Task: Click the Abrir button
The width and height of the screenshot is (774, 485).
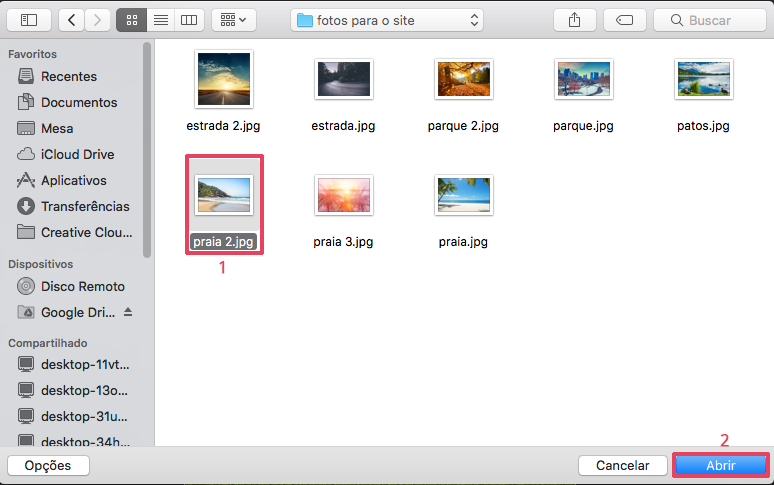Action: click(x=721, y=465)
